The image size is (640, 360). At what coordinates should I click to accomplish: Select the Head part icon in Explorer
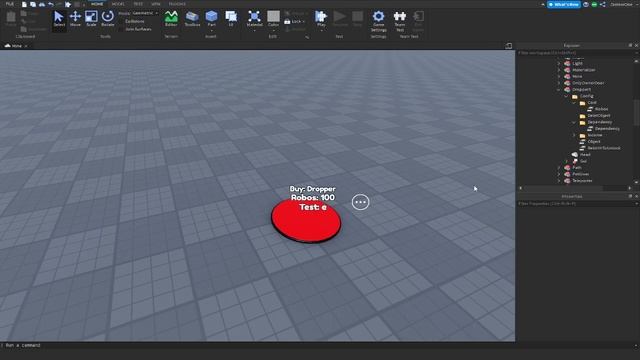click(x=575, y=154)
